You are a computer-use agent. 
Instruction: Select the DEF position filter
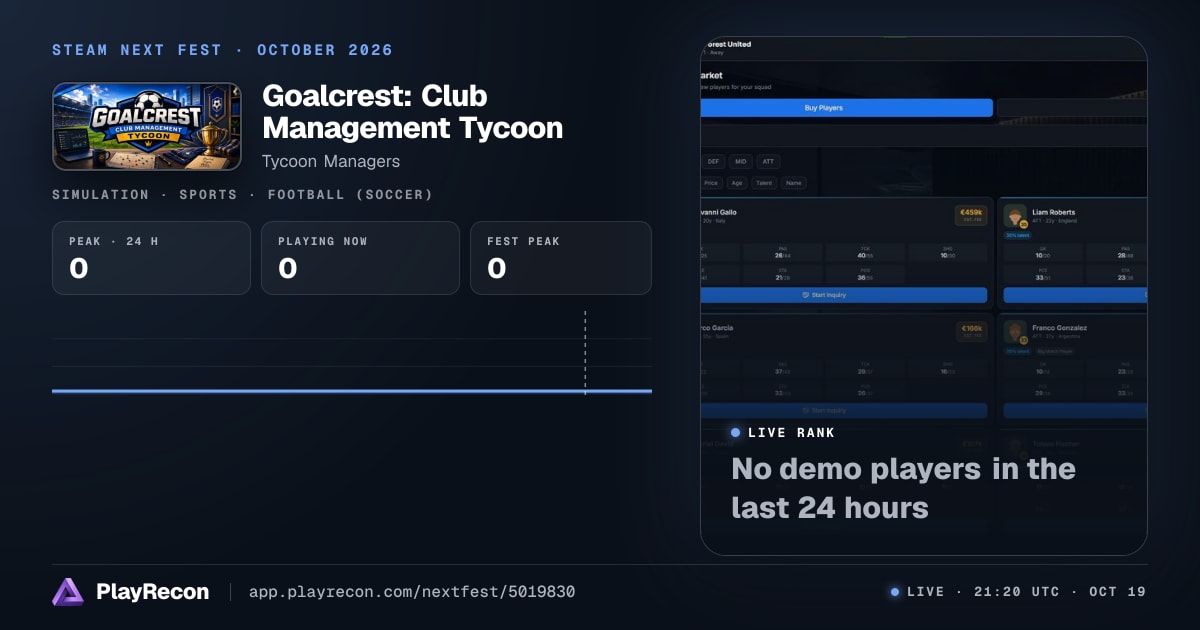tap(713, 161)
